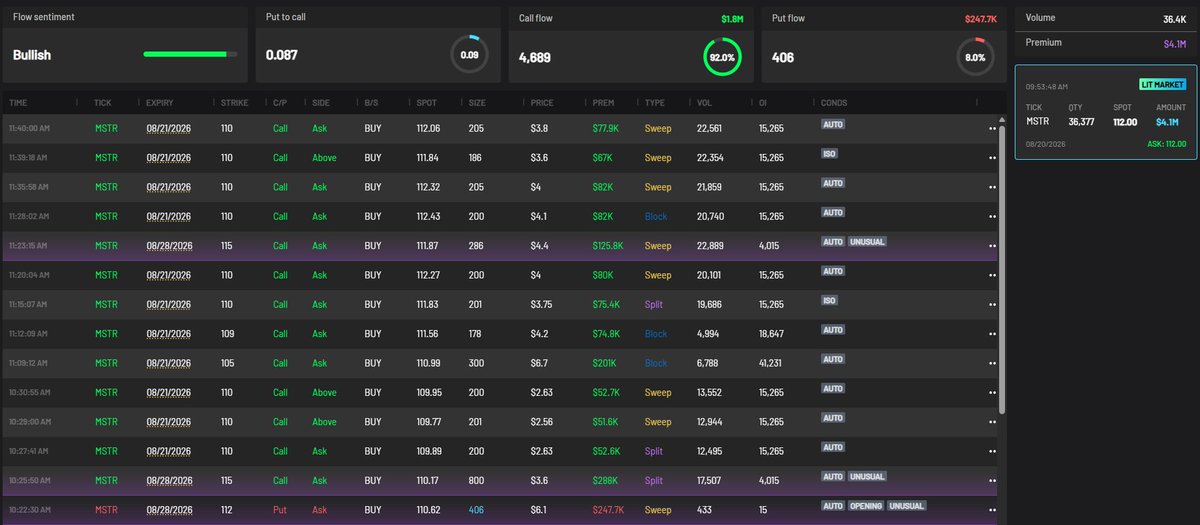The width and height of the screenshot is (1200, 525).
Task: Click the red MSTR ticker in the Put row
Action: click(x=104, y=510)
